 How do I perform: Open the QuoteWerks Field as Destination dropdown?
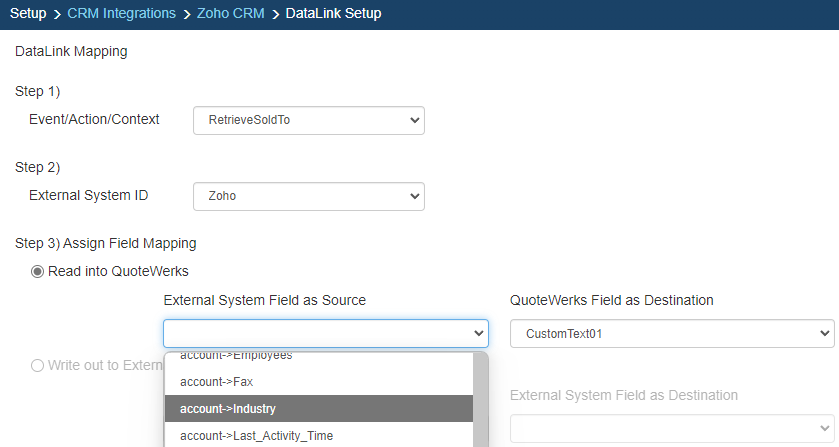[x=671, y=334]
